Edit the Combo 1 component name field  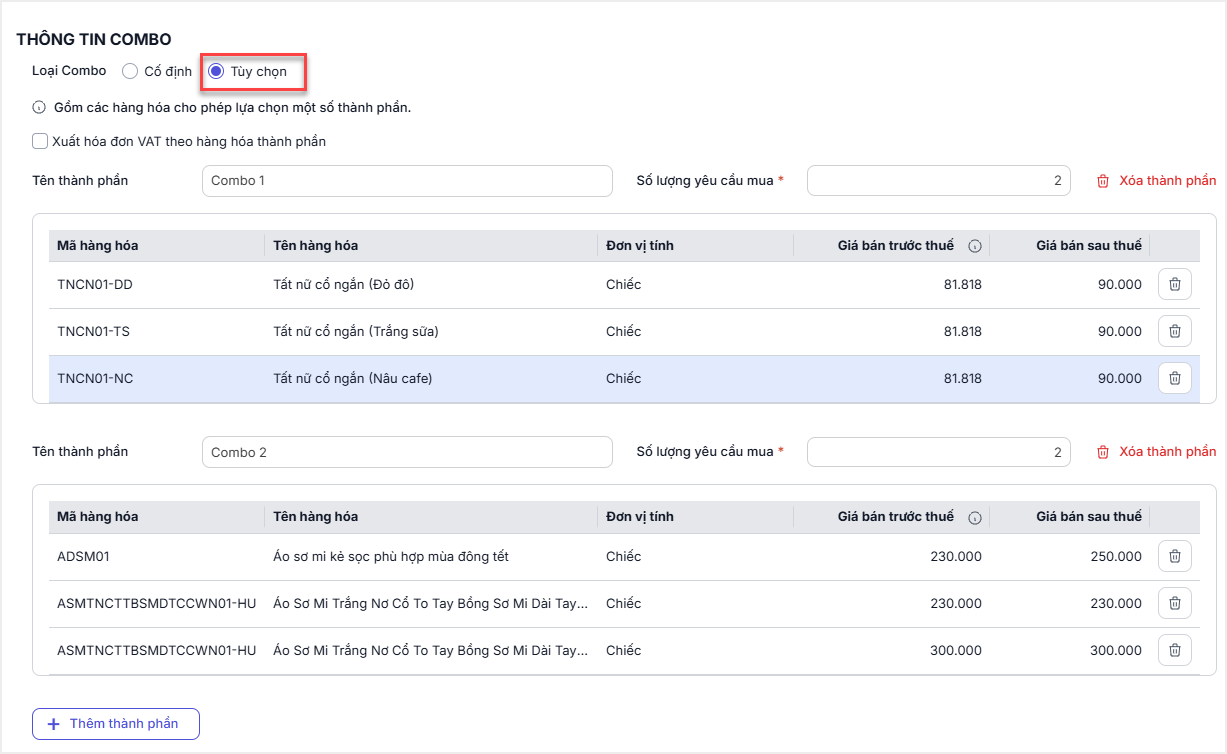click(406, 181)
